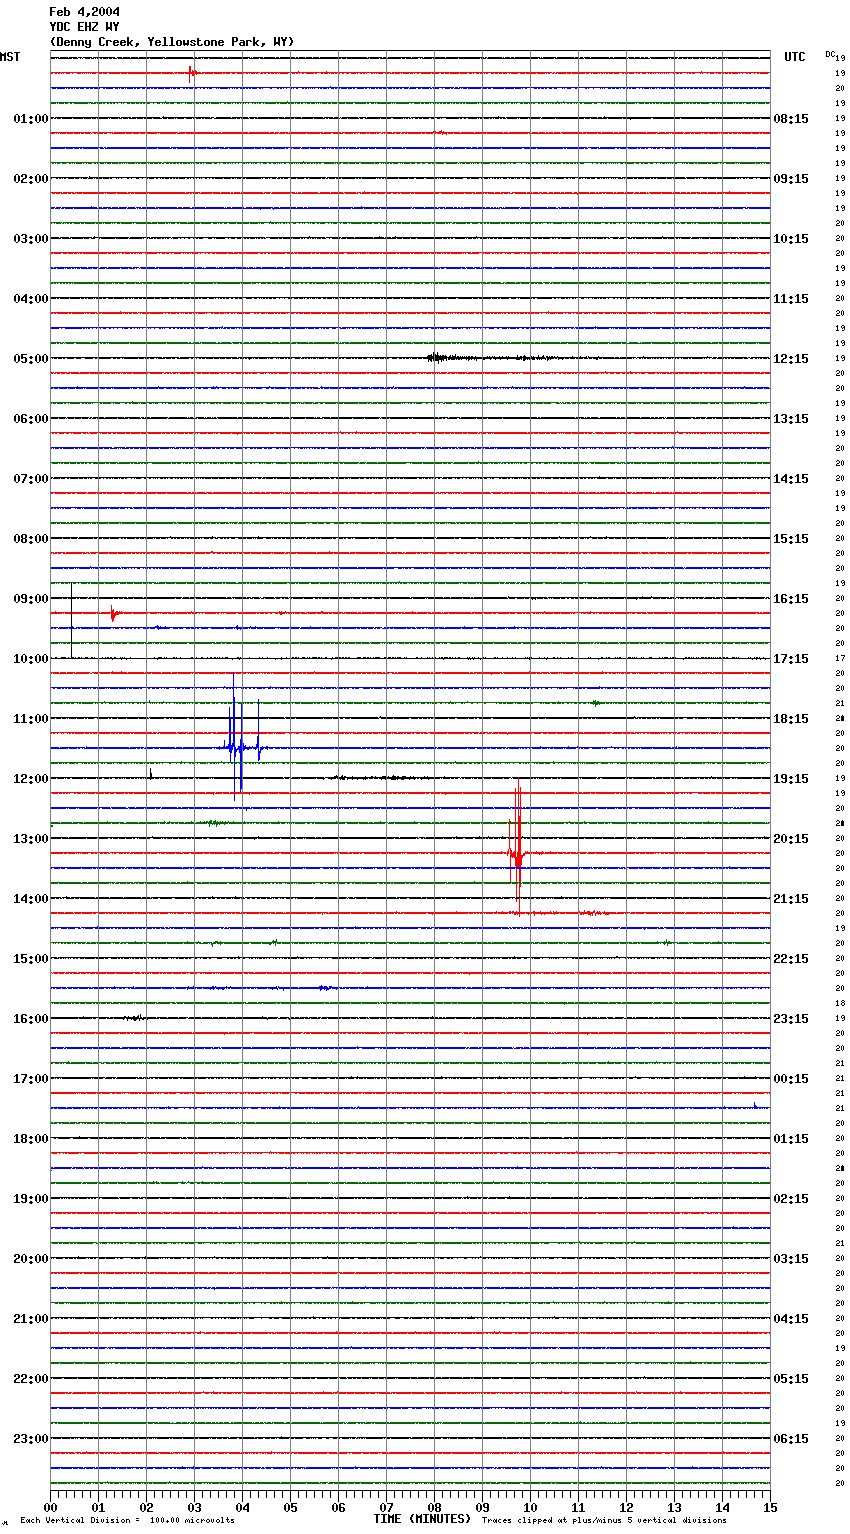850x1534 pixels.
Task: Click the '22:15' UTC time label
Action: [x=791, y=959]
